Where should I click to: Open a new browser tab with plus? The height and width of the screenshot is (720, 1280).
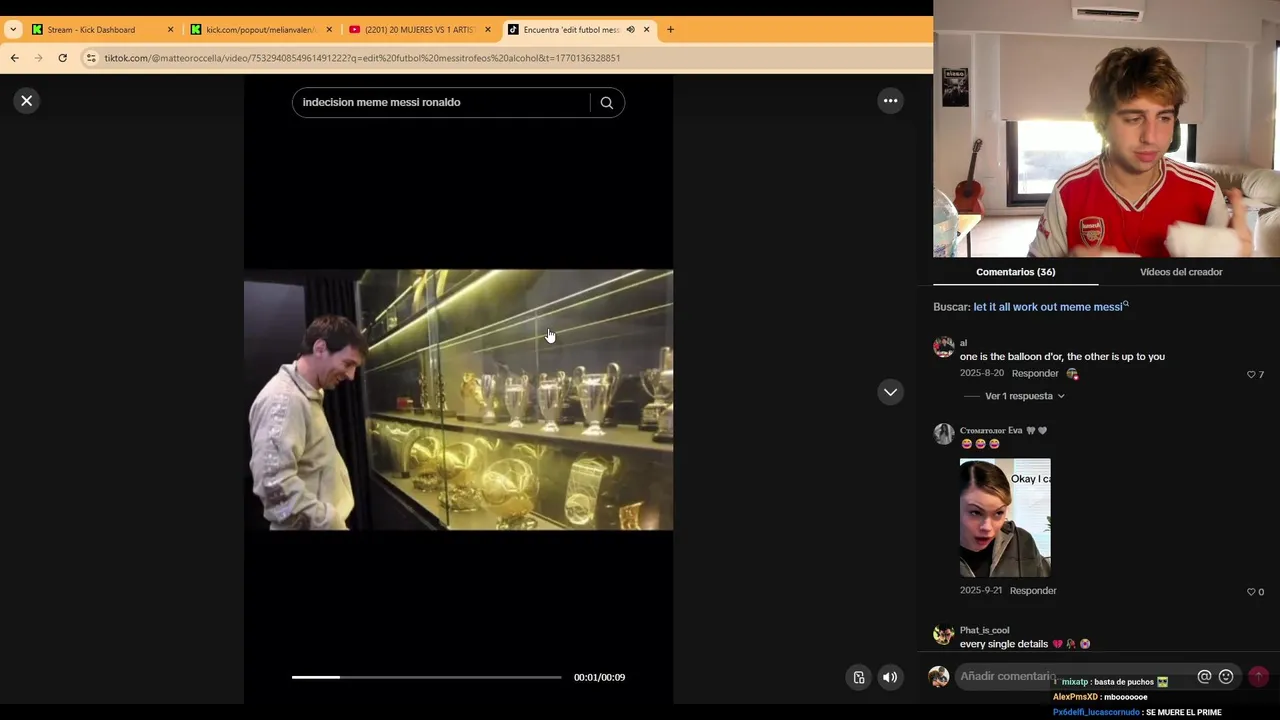[x=670, y=30]
